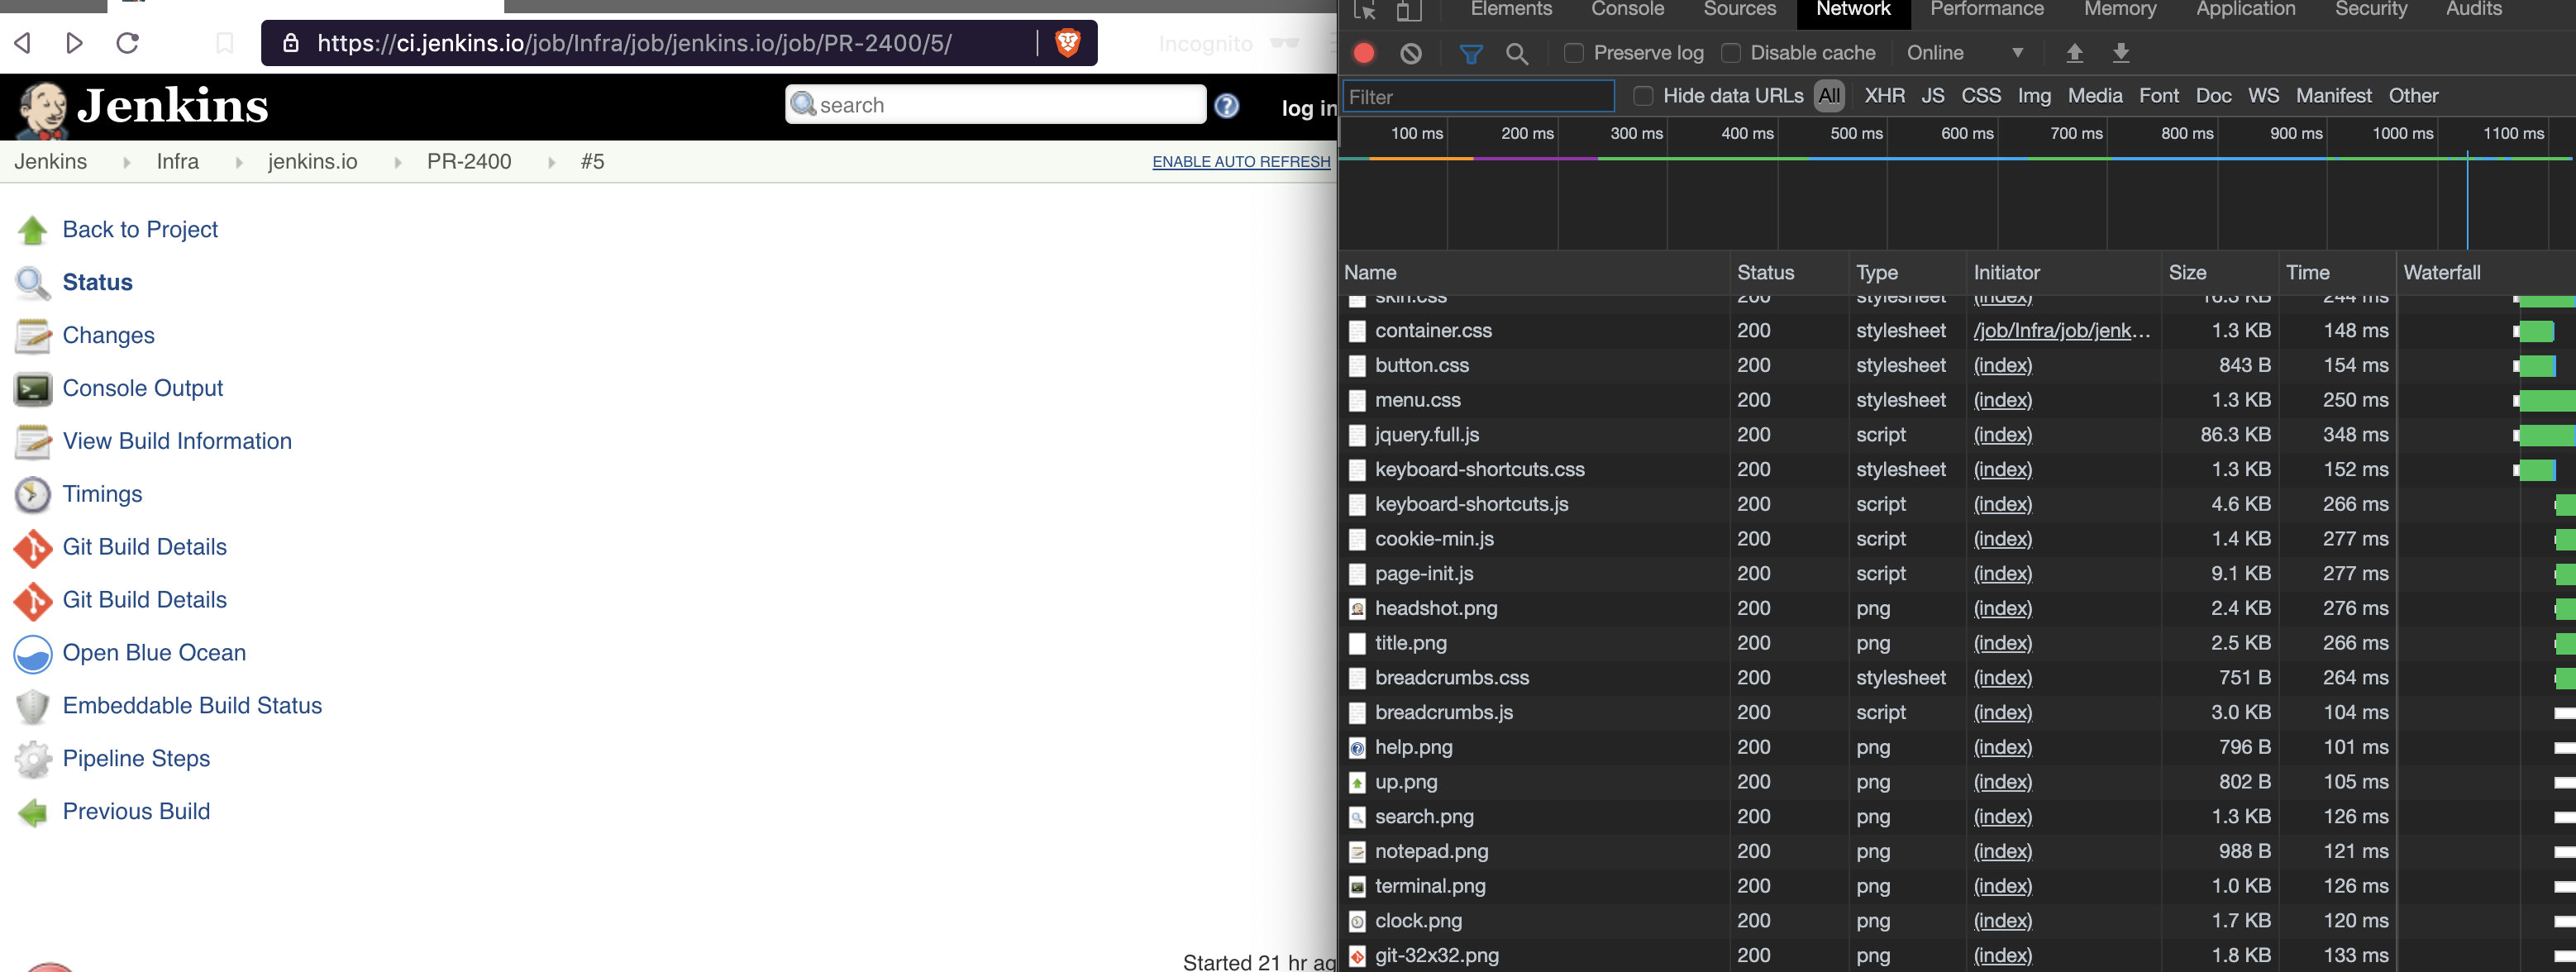
Task: Enable the Disable cache checkbox
Action: point(1730,53)
